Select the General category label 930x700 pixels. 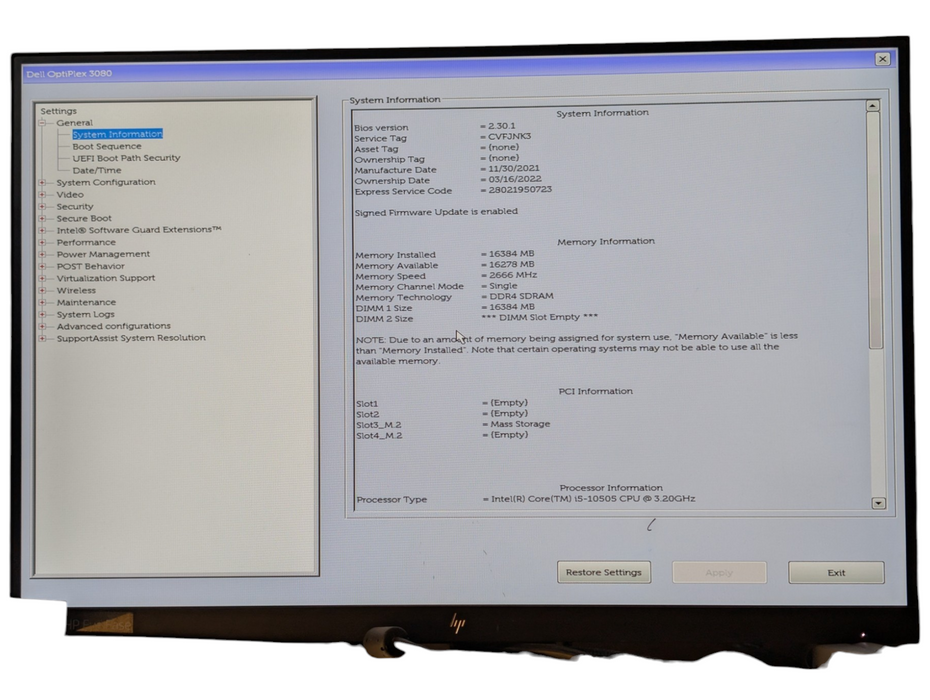(x=75, y=123)
